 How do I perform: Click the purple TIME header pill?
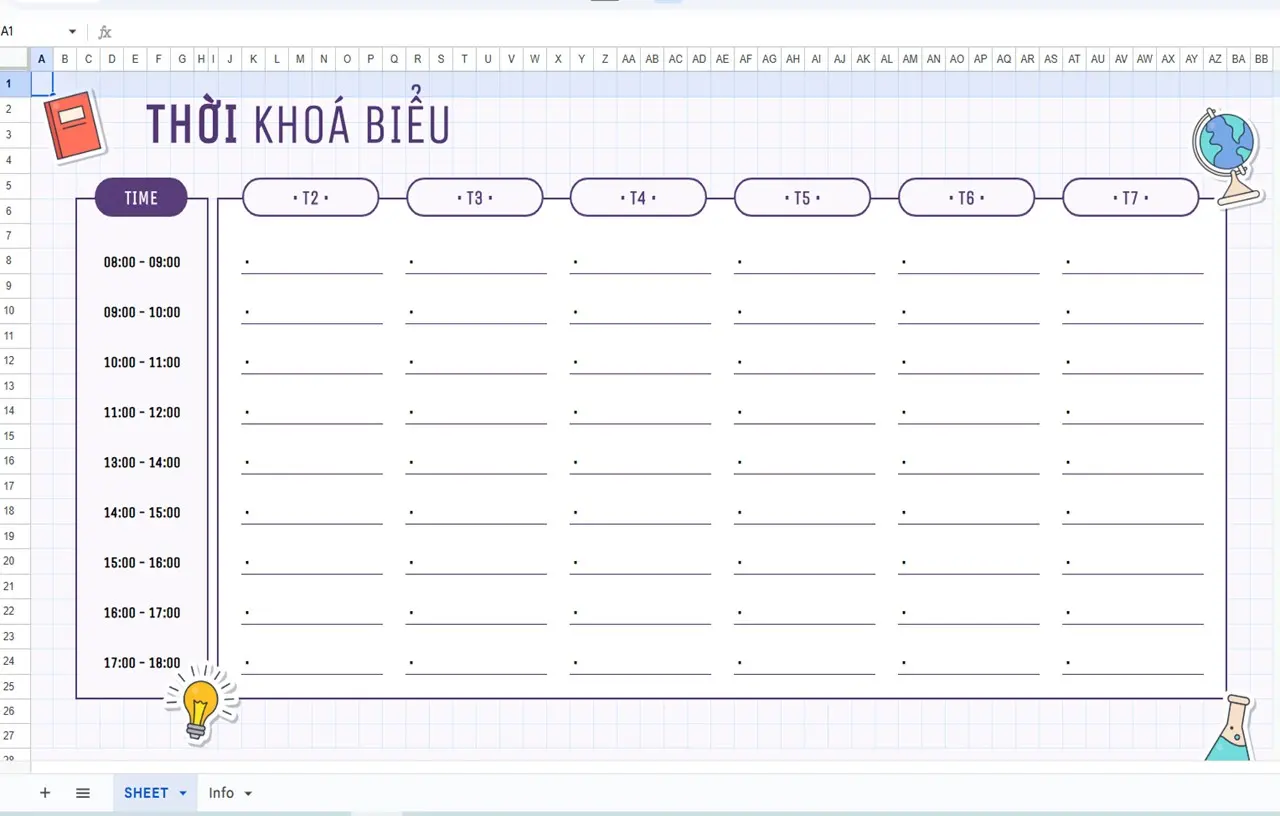pos(141,197)
